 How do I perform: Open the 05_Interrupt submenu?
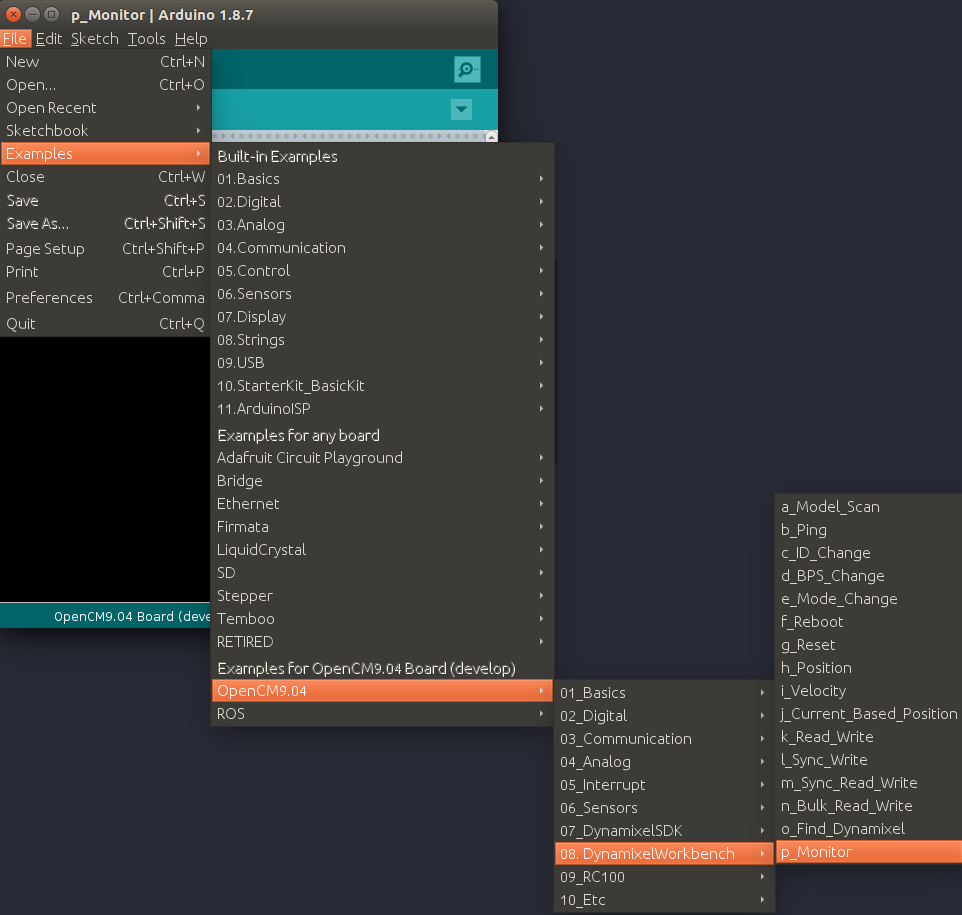(x=664, y=785)
